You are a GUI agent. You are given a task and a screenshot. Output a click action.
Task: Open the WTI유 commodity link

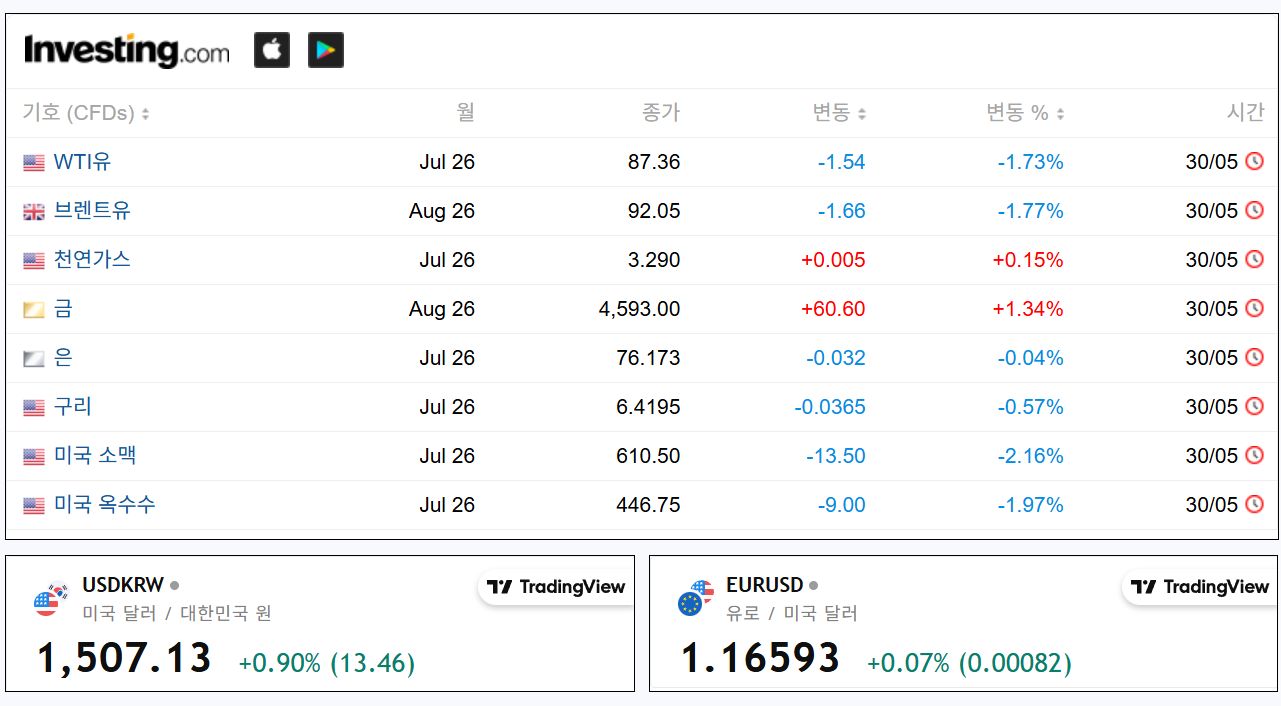coord(82,161)
